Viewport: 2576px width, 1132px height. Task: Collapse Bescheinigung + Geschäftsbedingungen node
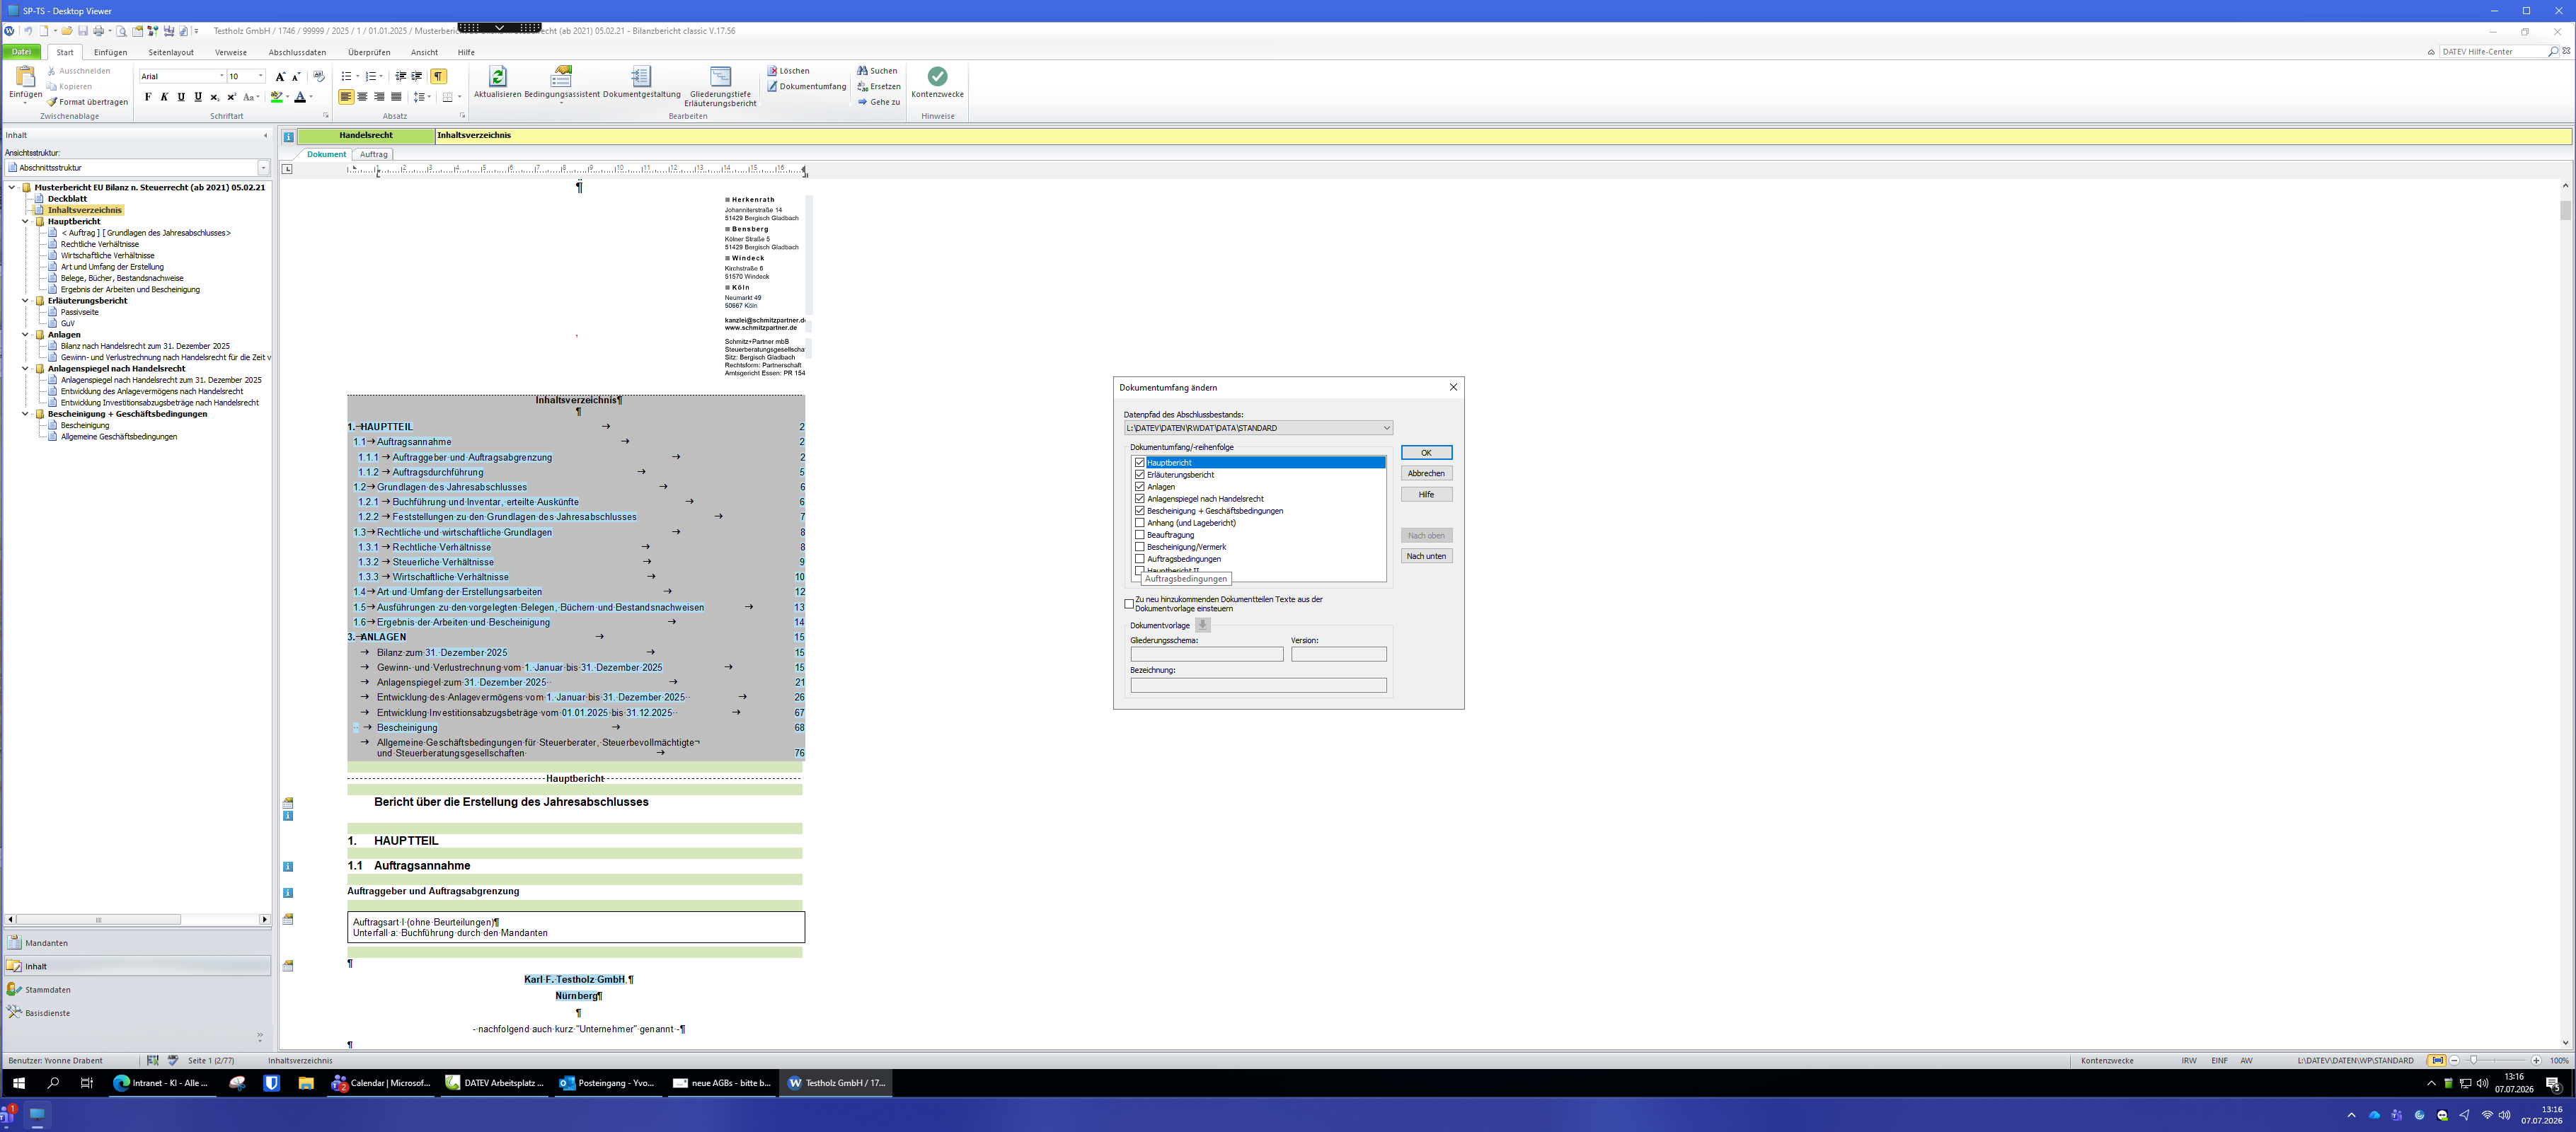tap(26, 414)
